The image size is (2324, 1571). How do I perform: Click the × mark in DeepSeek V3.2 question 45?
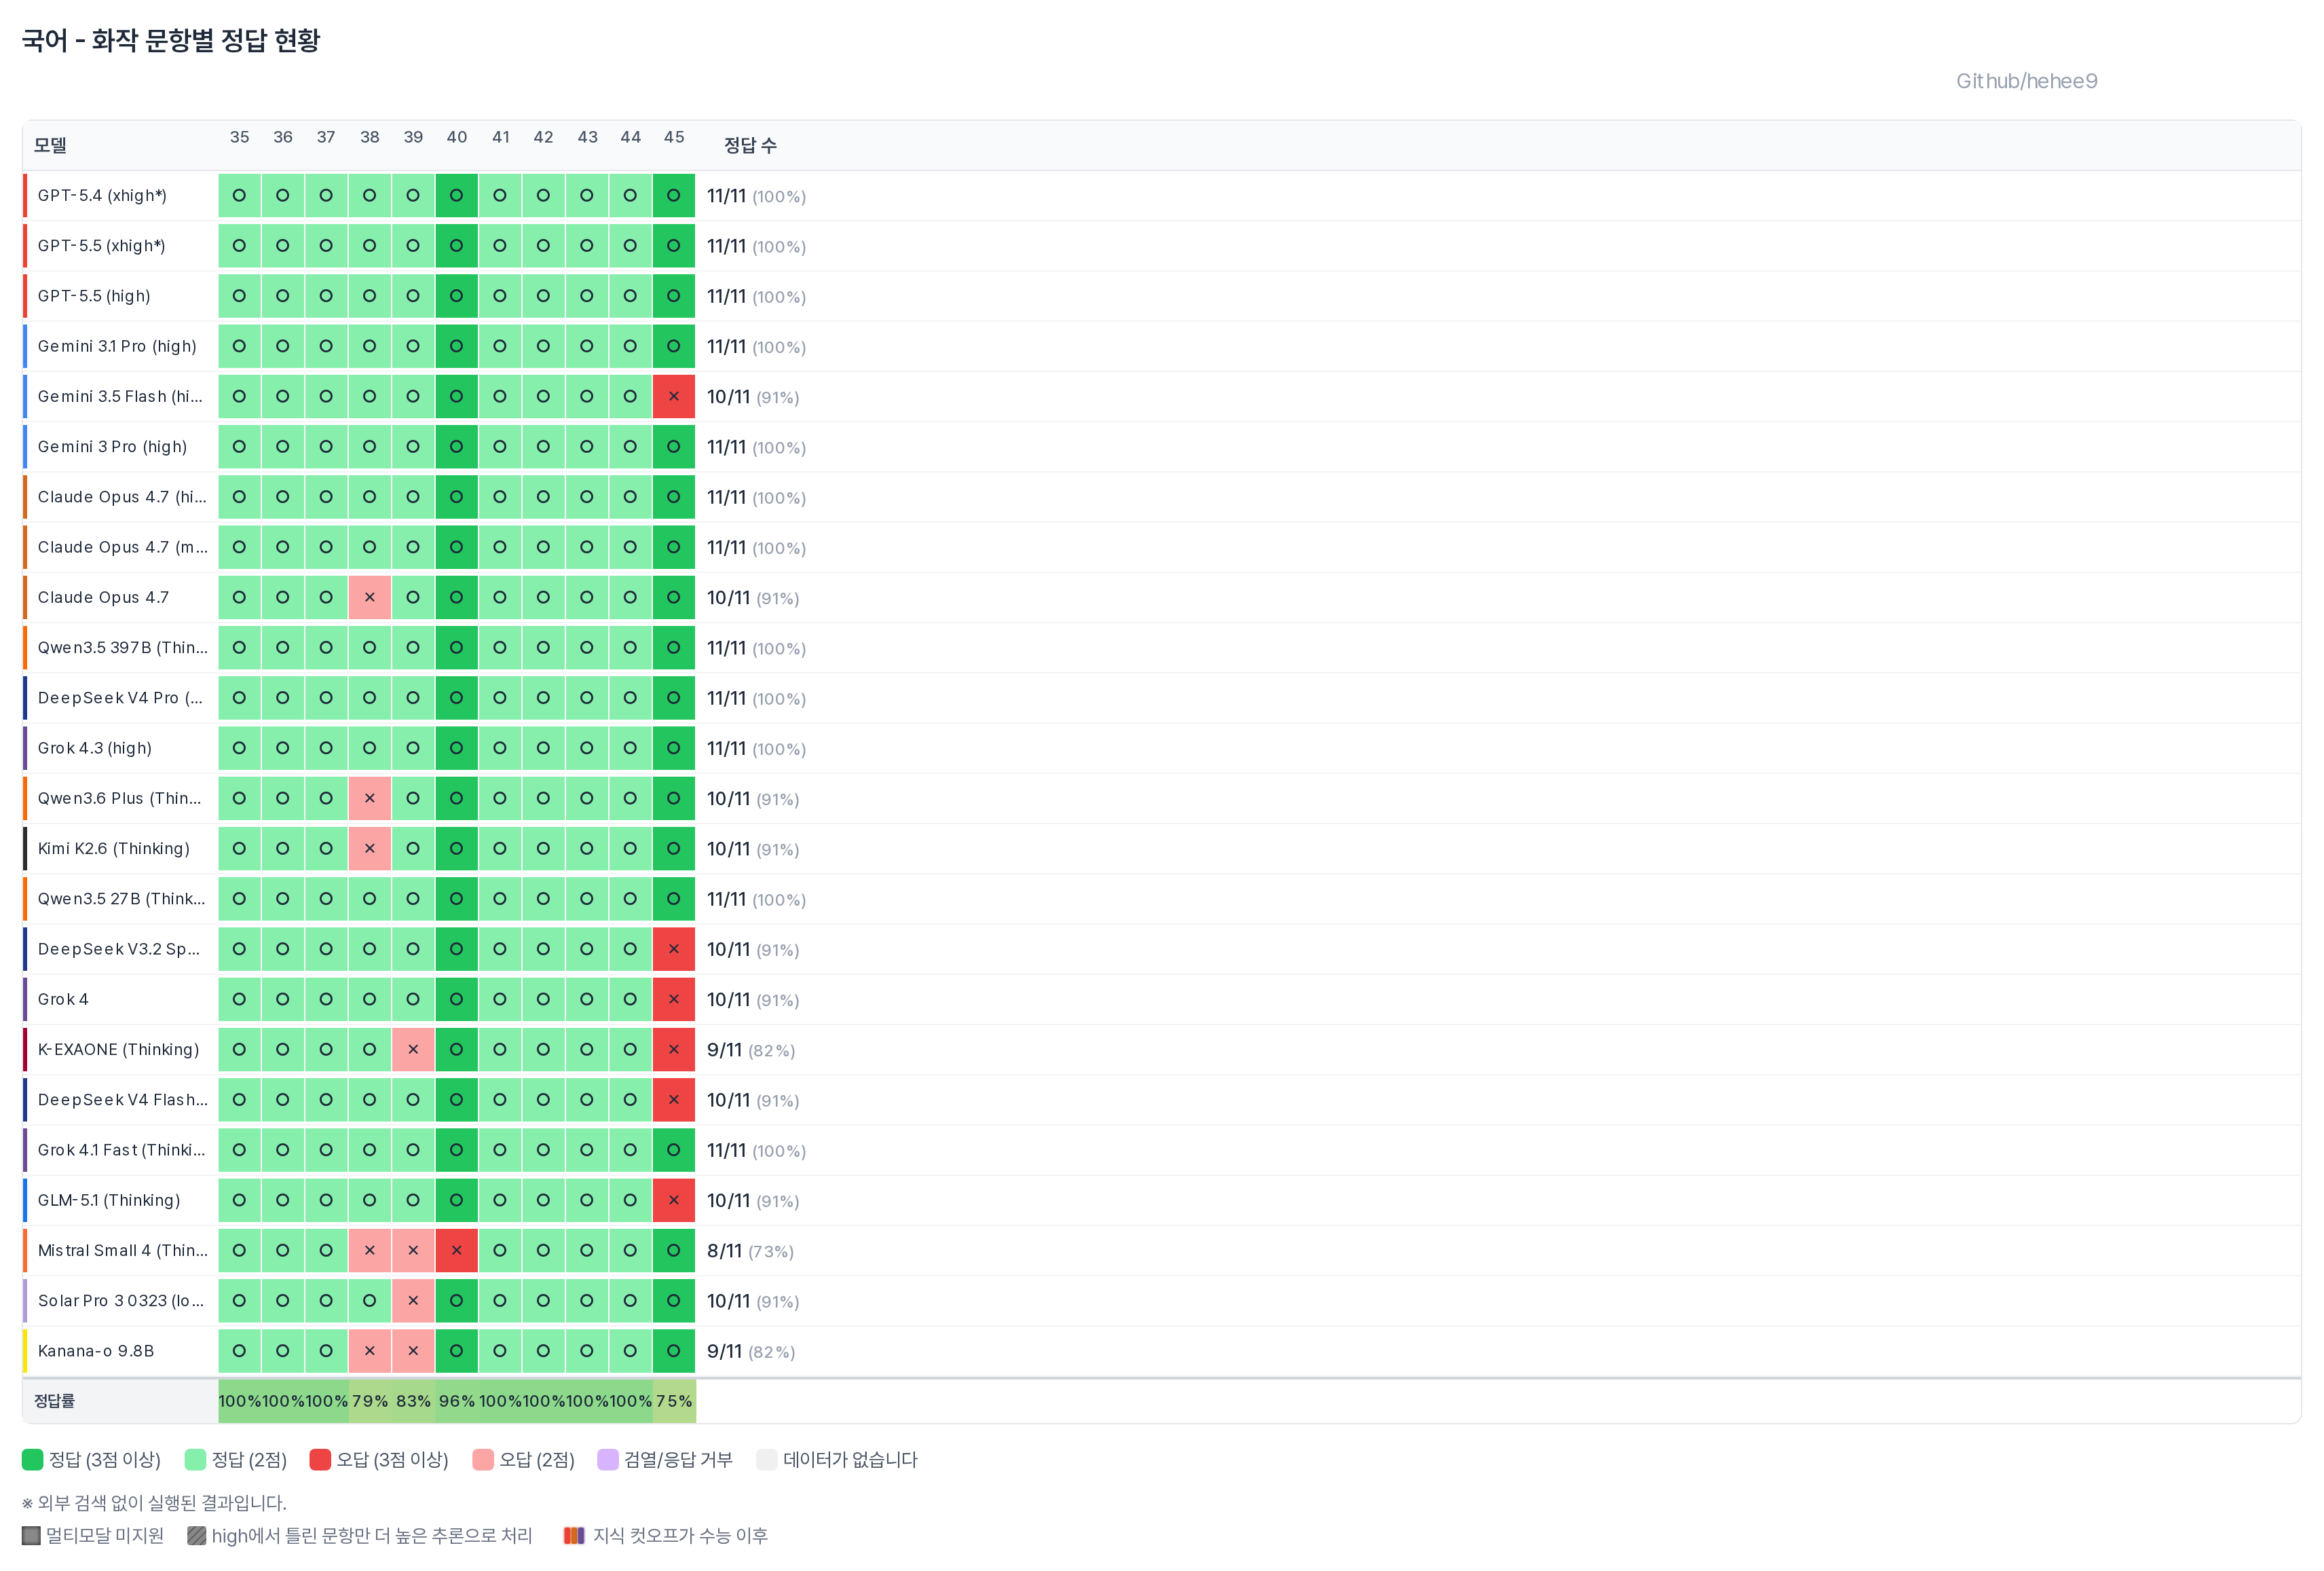(x=674, y=949)
